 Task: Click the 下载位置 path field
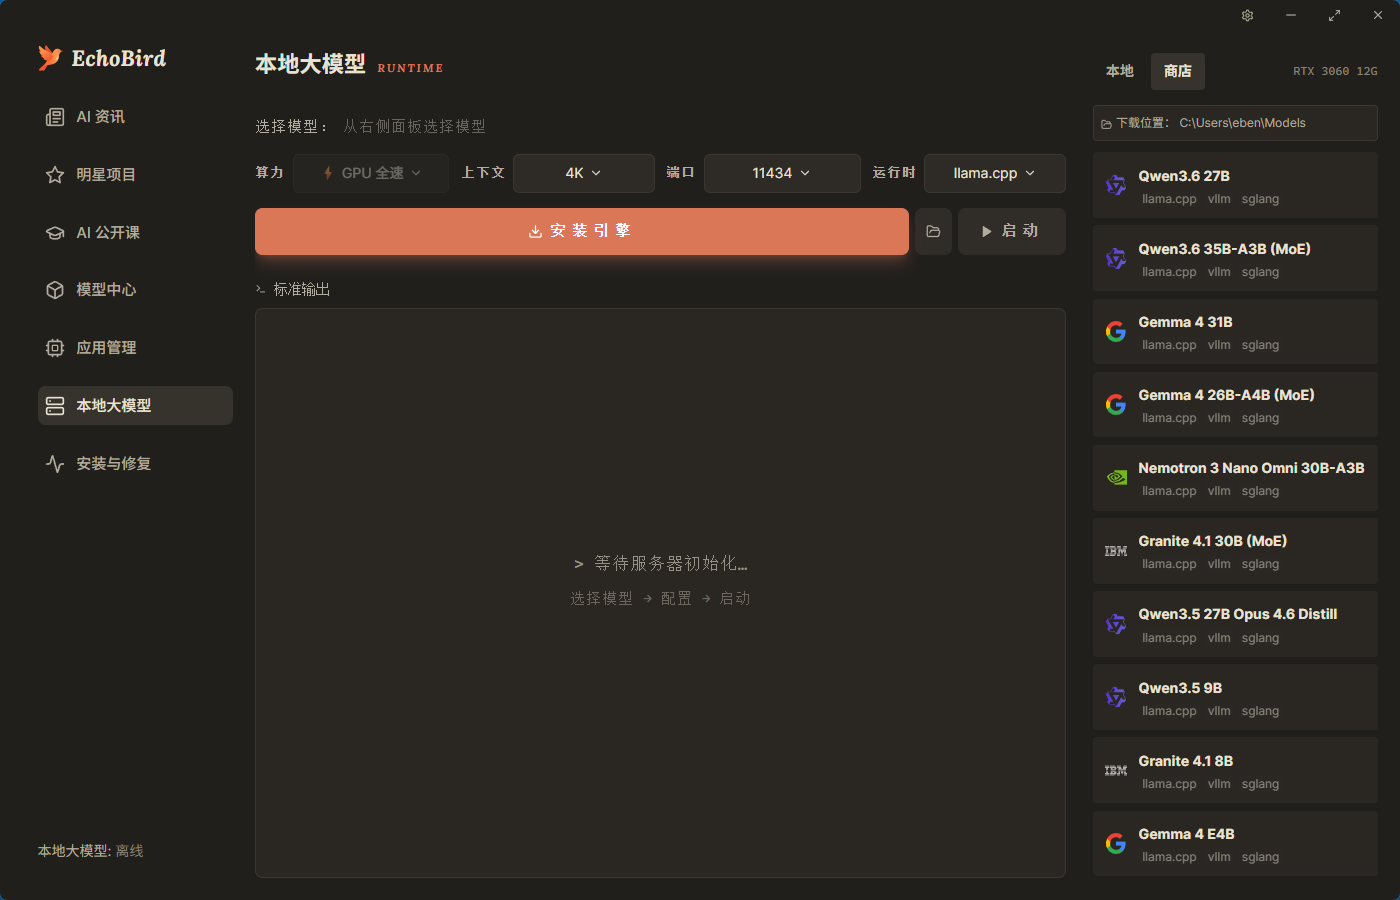1235,123
